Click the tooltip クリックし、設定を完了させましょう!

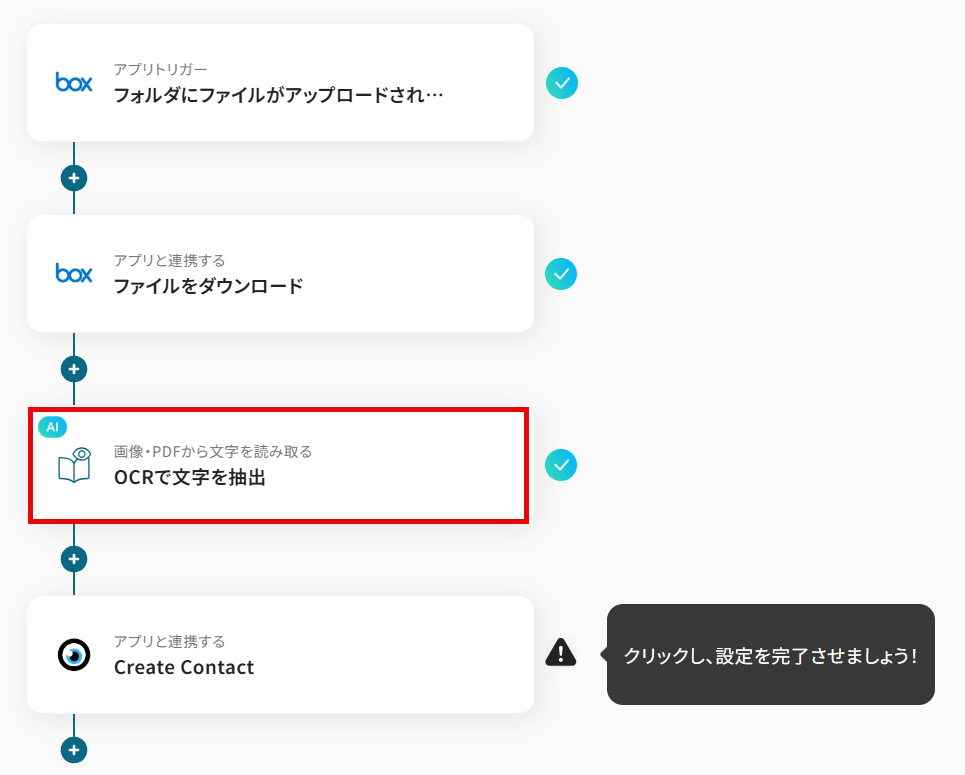771,654
